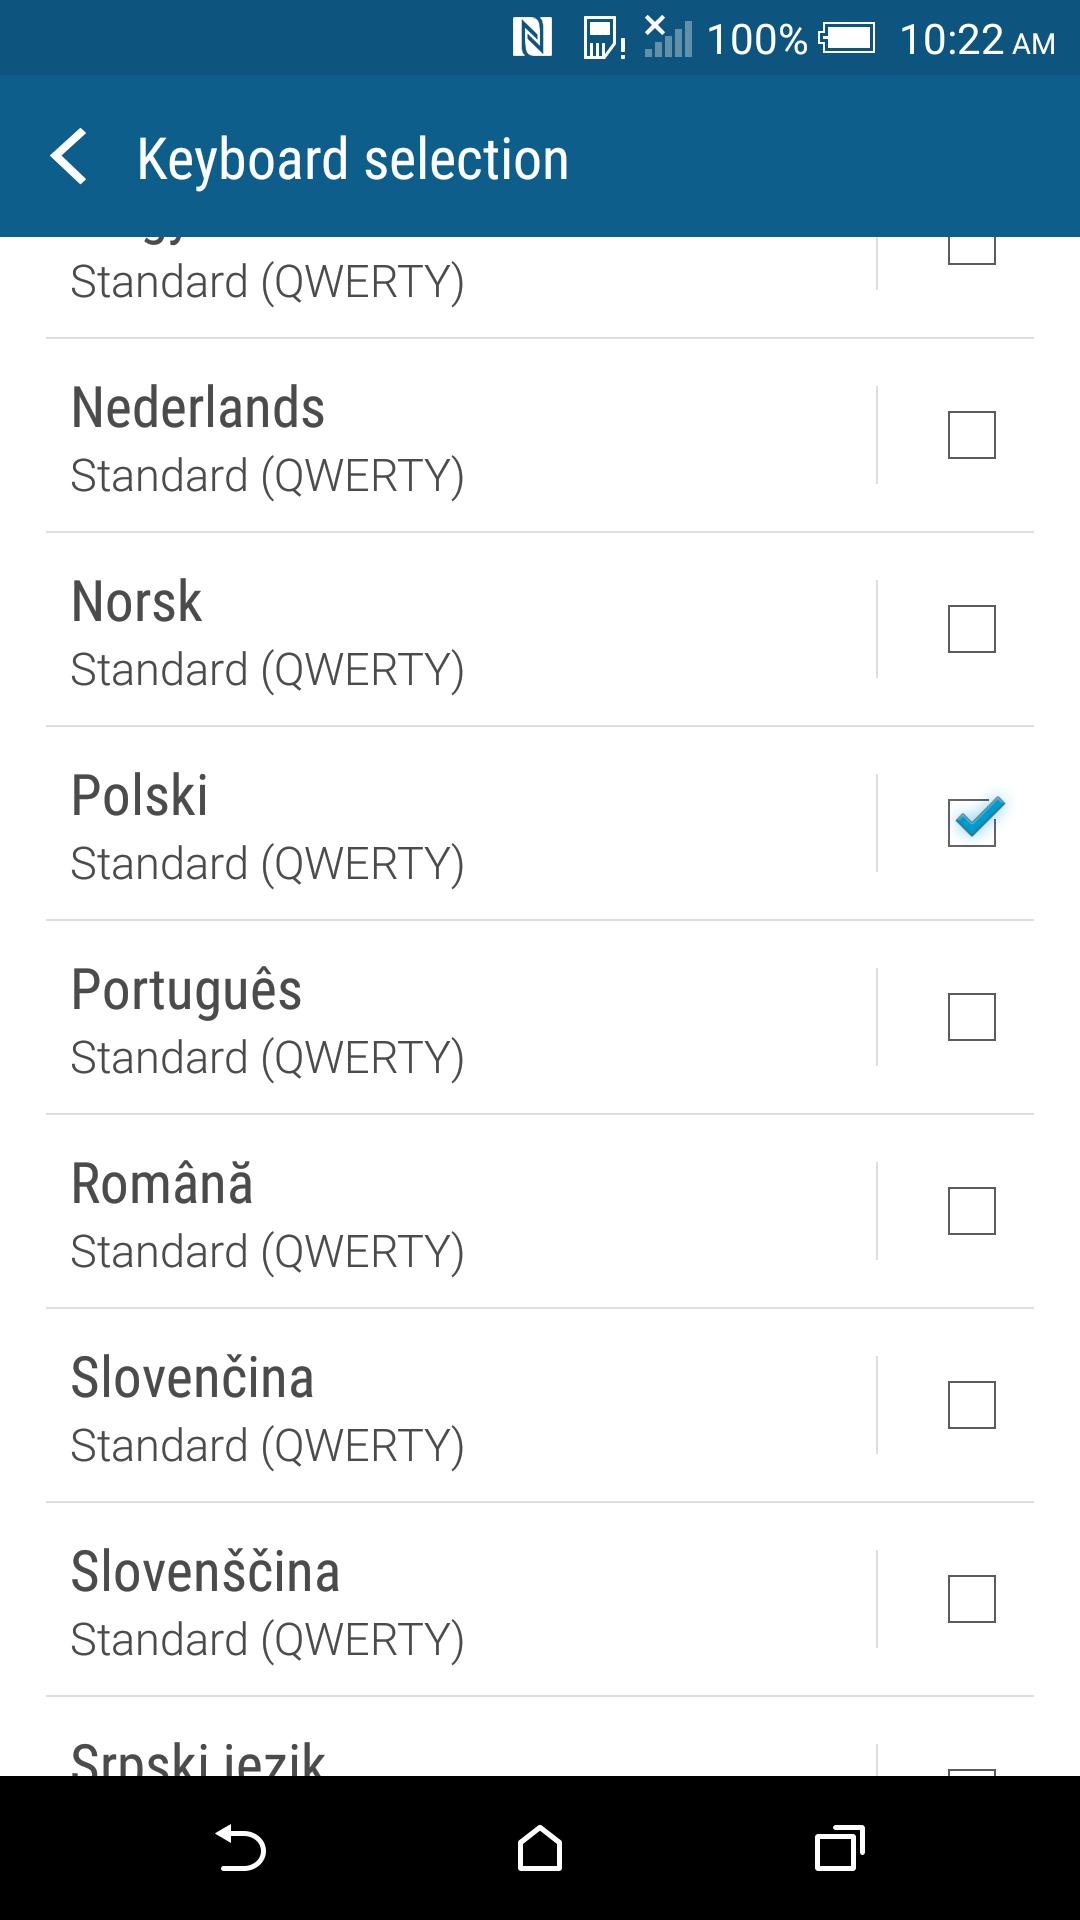
Task: Enable the Slovenčina keyboard checkbox
Action: pyautogui.click(x=971, y=1405)
